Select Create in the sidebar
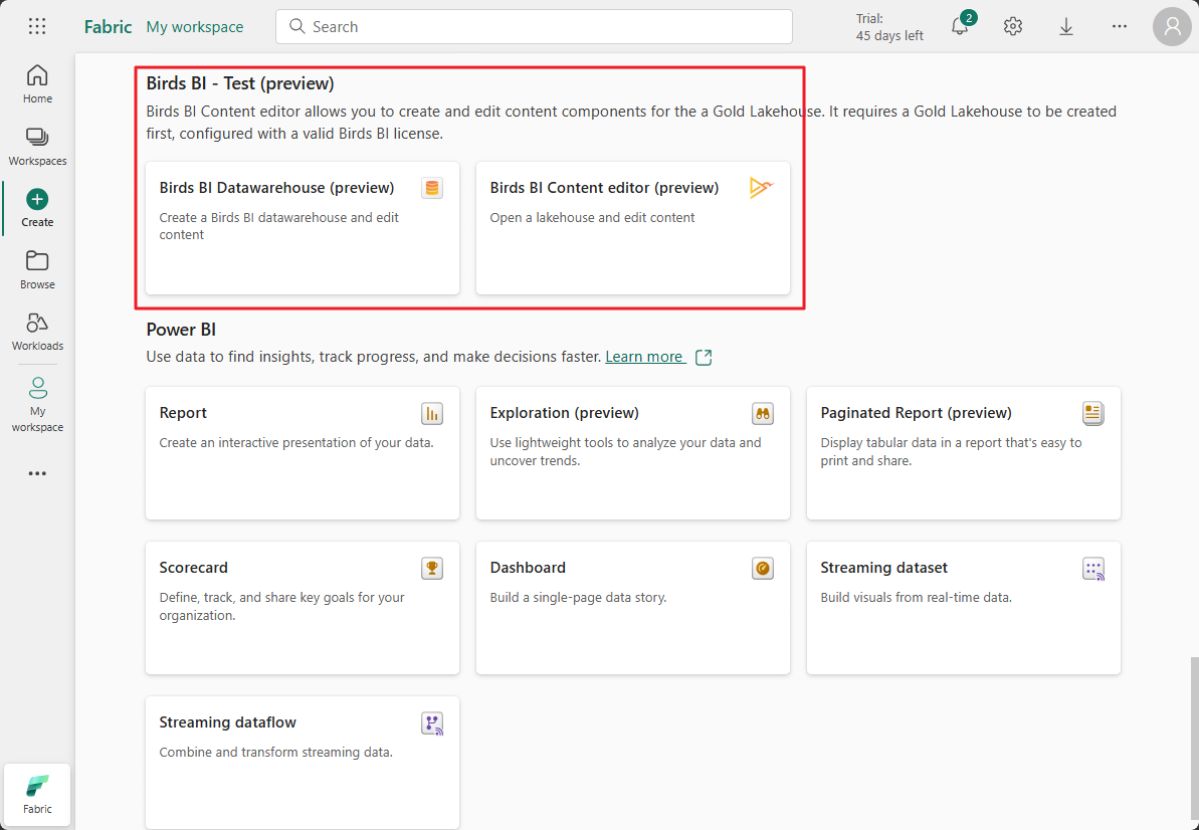The width and height of the screenshot is (1199, 830). pyautogui.click(x=37, y=208)
